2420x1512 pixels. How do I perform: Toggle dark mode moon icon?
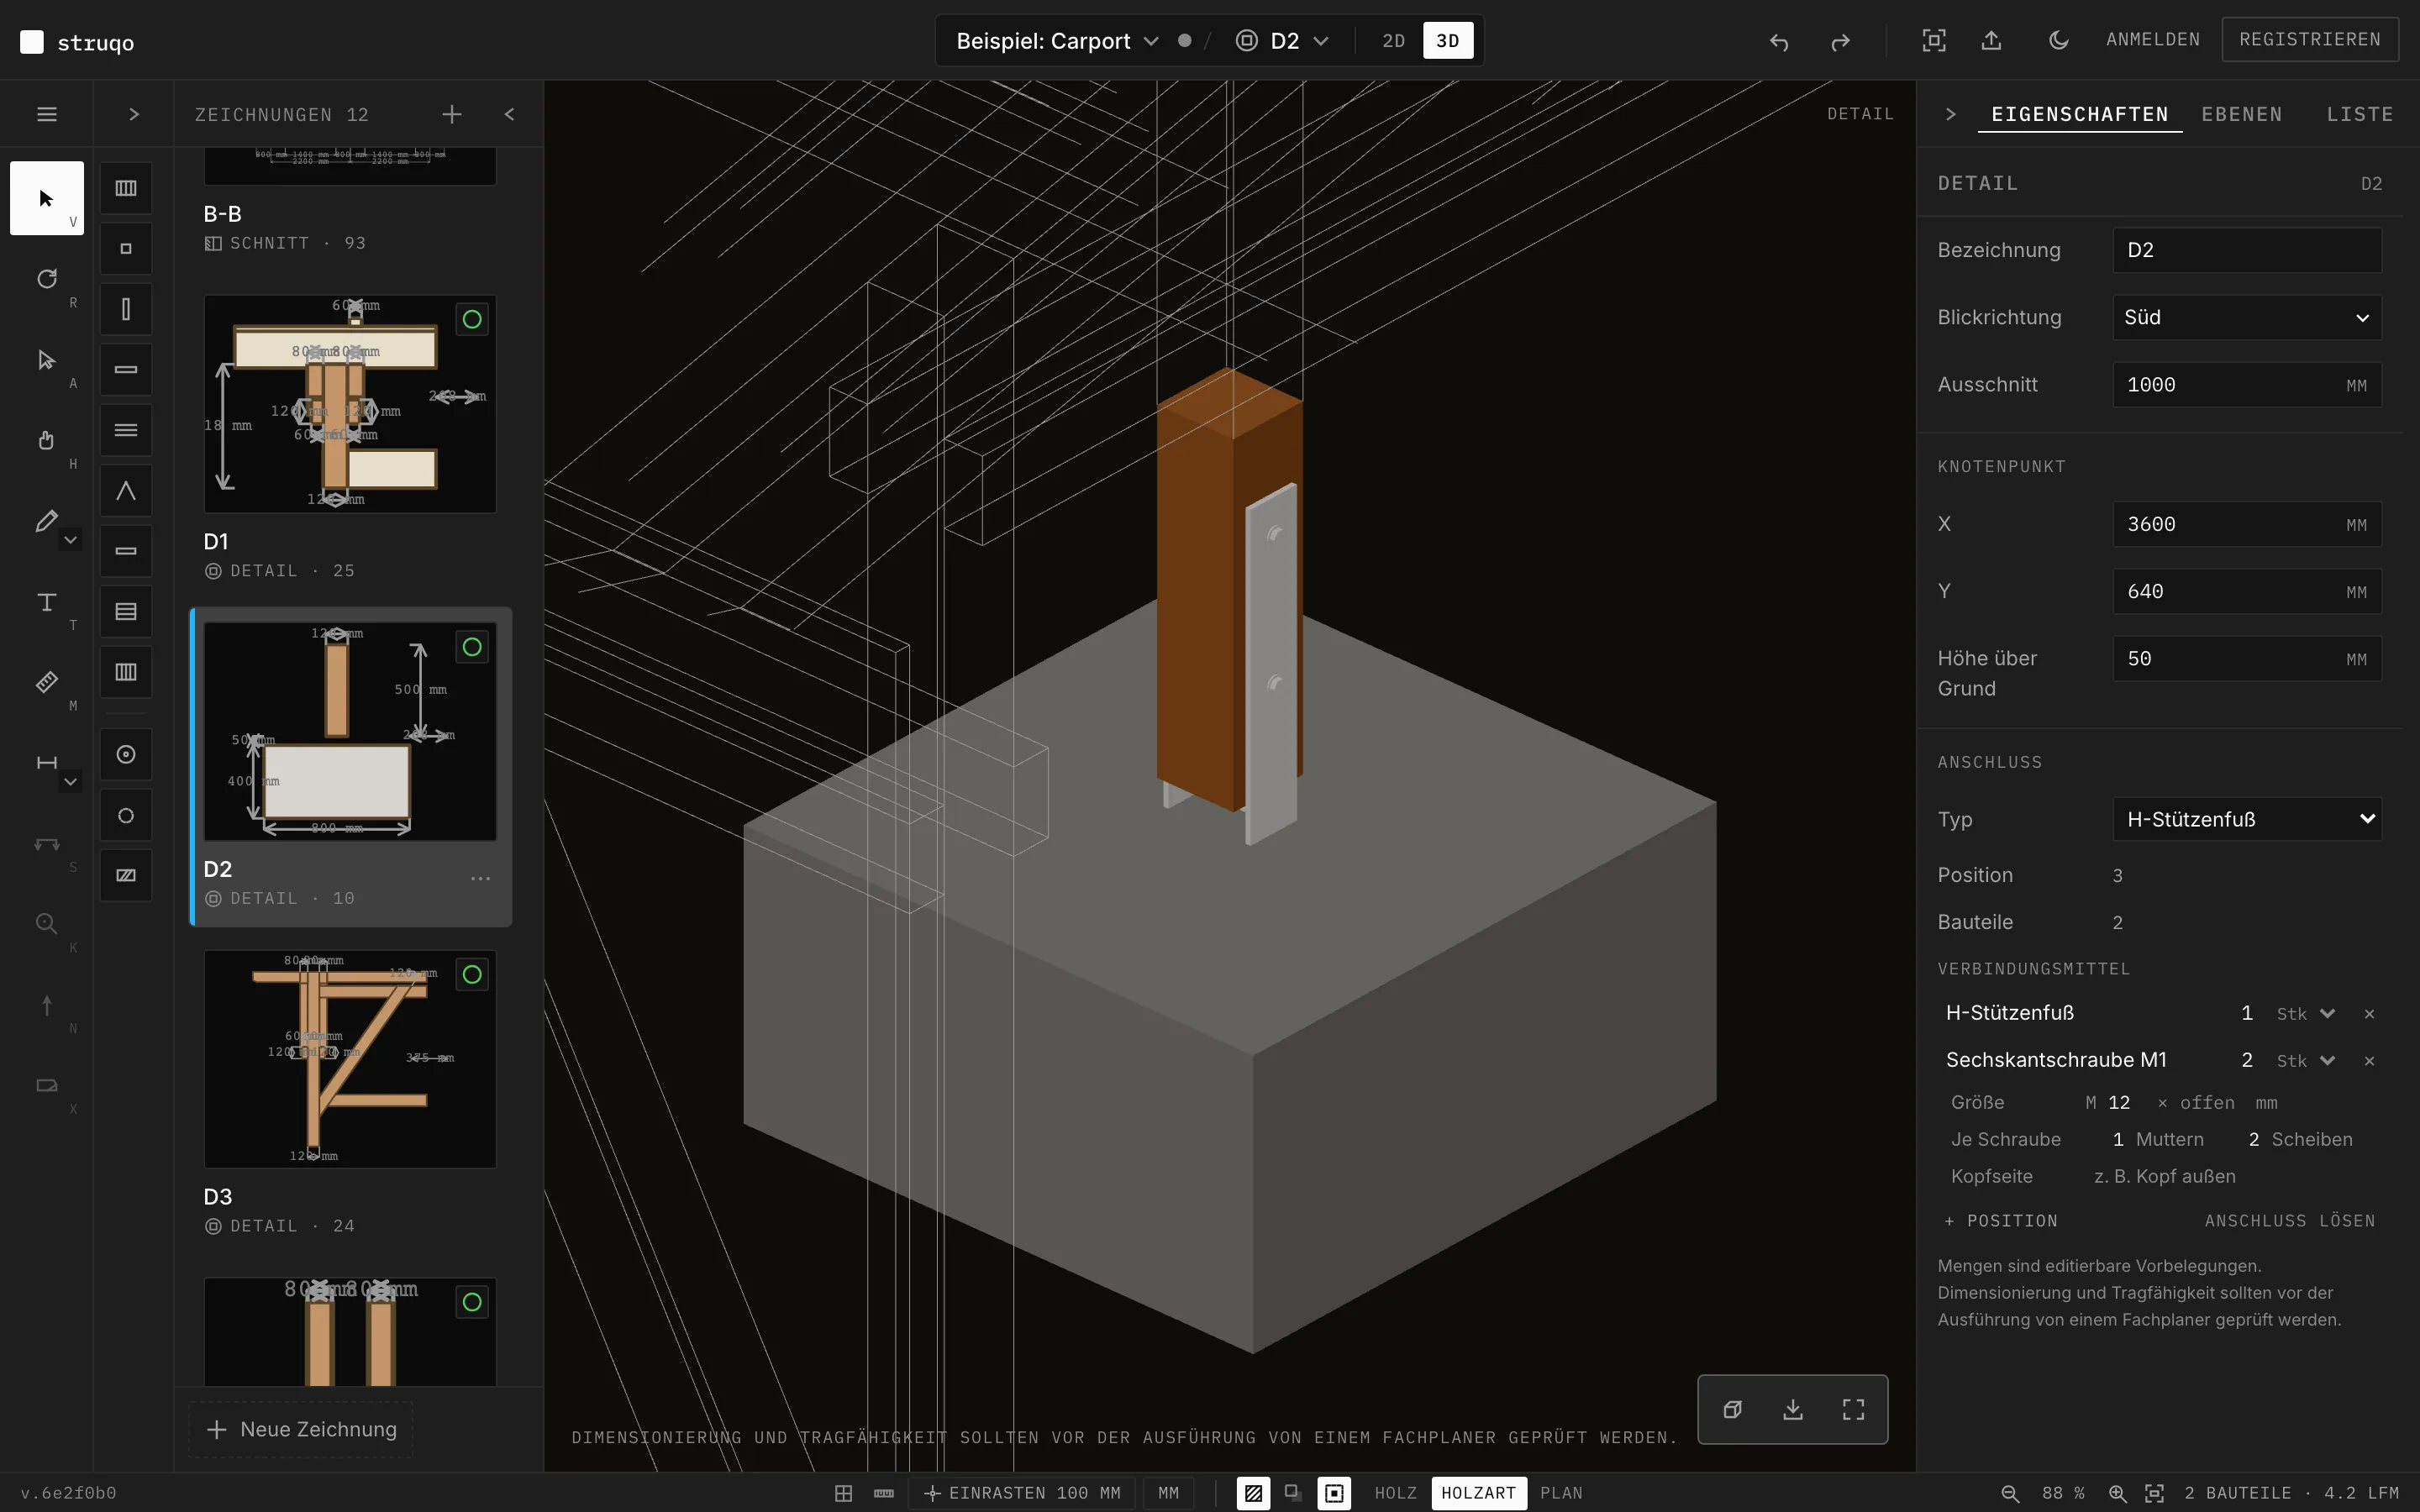tap(2058, 41)
